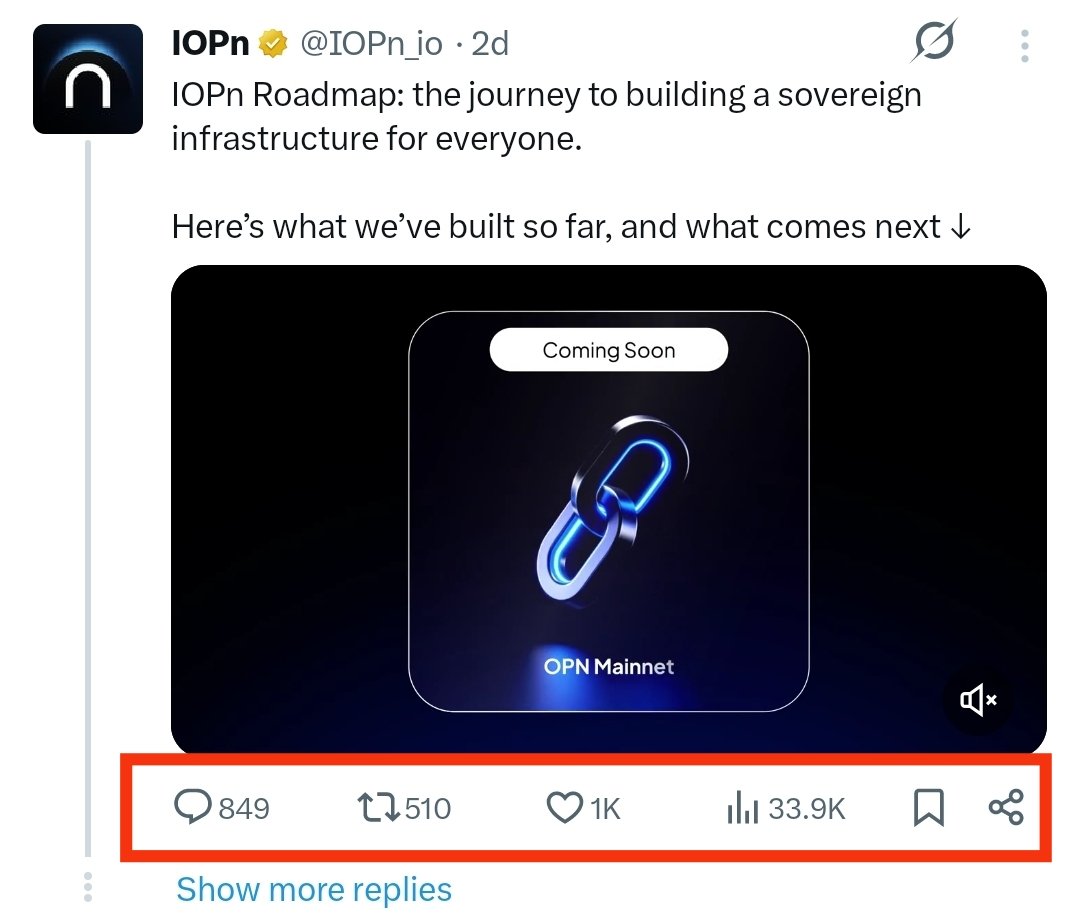
Task: Click the Grok slashed-circle icon
Action: point(934,43)
